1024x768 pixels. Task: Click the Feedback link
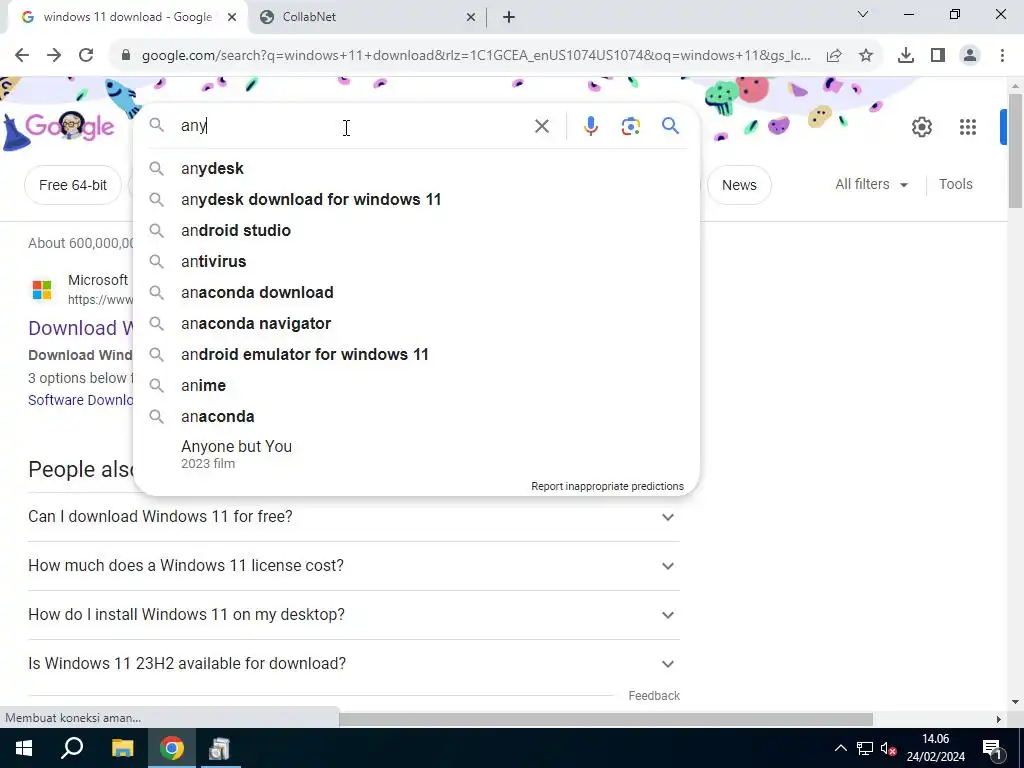point(654,696)
